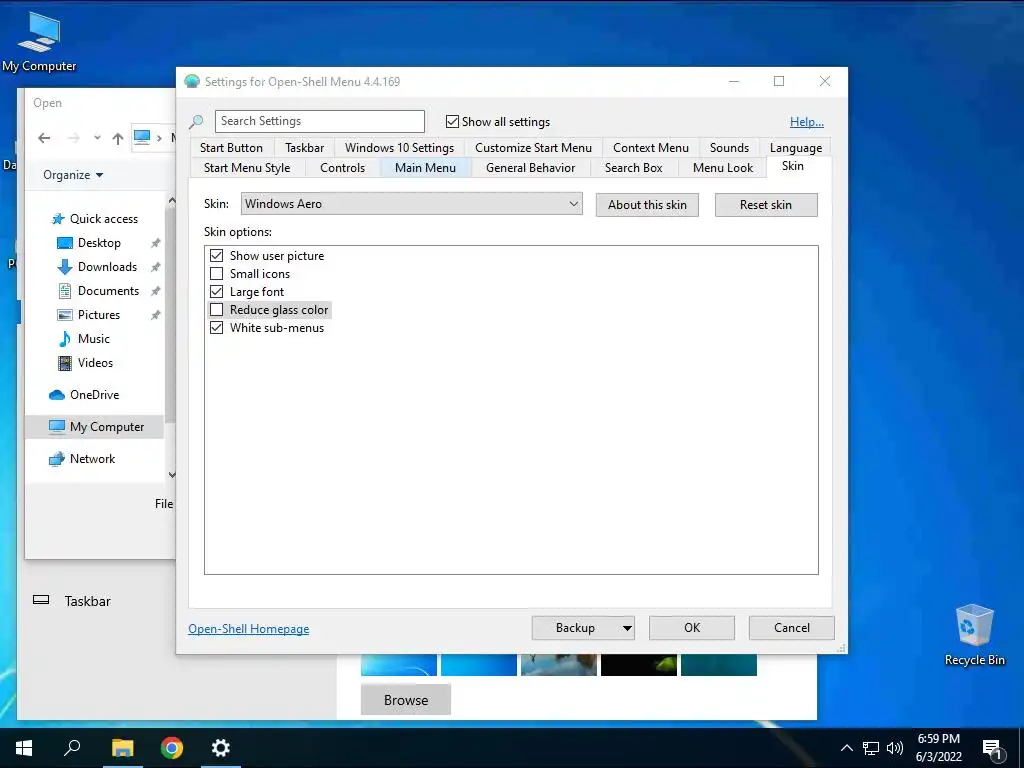The image size is (1024, 768).
Task: Click the search magnifier in Open-Shell settings
Action: tap(196, 121)
